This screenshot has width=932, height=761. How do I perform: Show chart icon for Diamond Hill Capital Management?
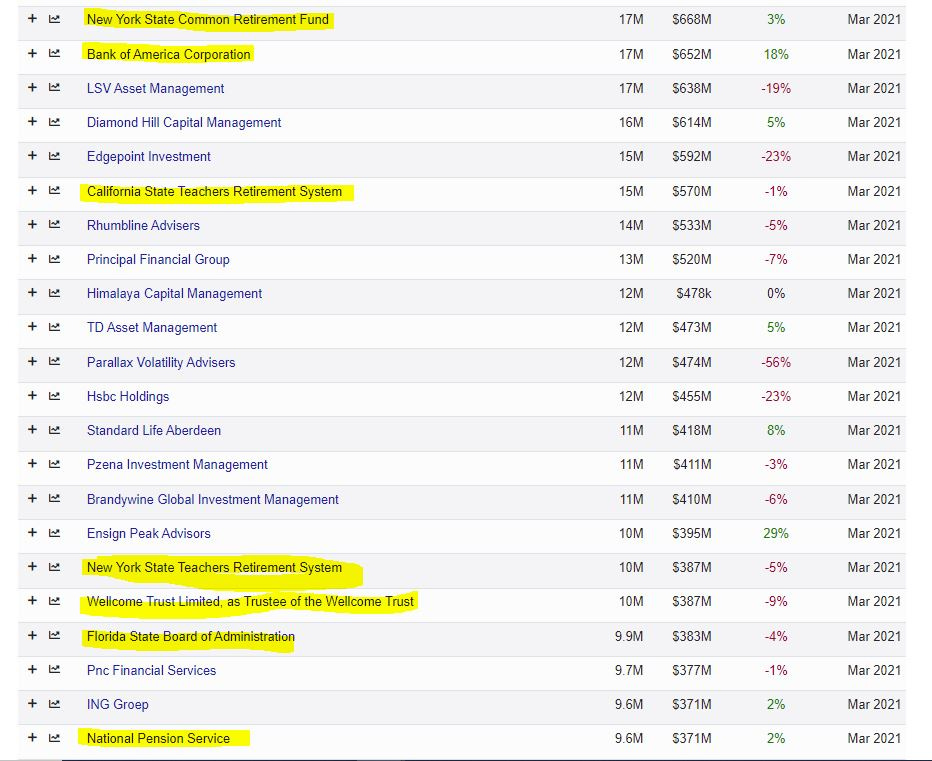(54, 121)
